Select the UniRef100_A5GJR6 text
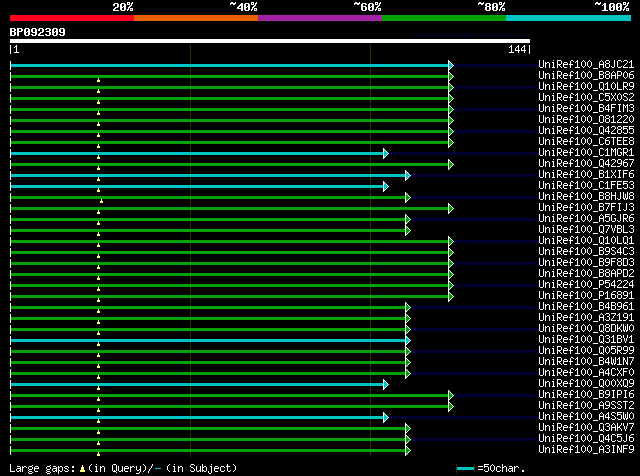Viewport: 640px width, 476px height. tap(586, 218)
